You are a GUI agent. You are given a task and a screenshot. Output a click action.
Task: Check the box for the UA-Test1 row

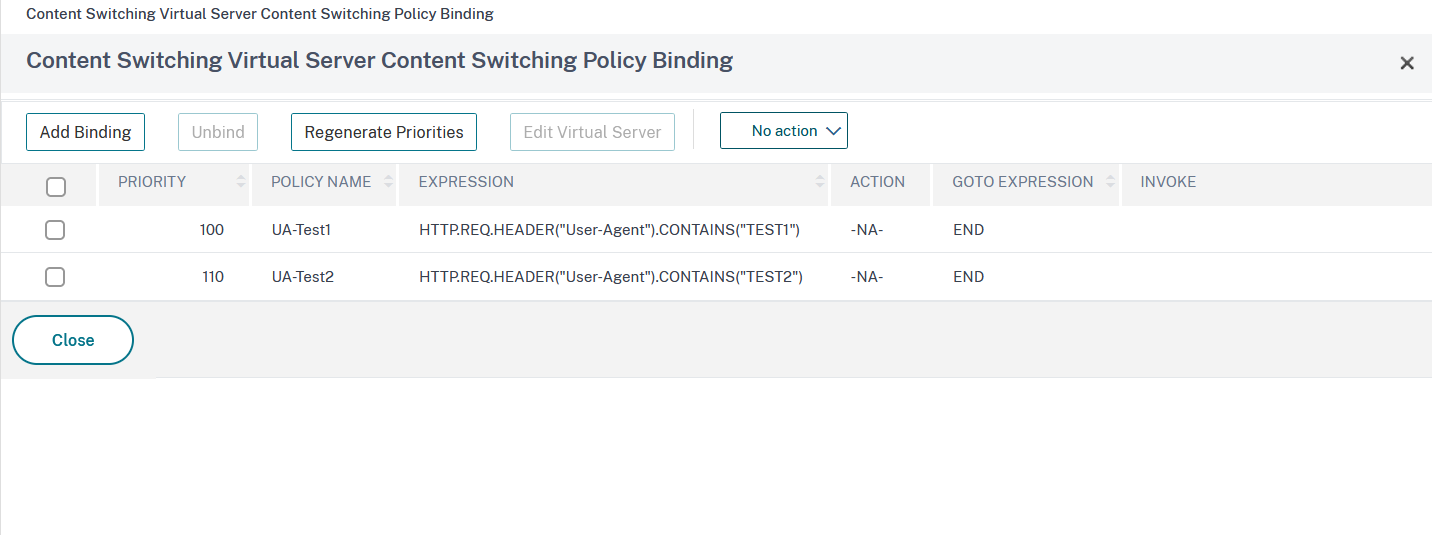click(55, 230)
